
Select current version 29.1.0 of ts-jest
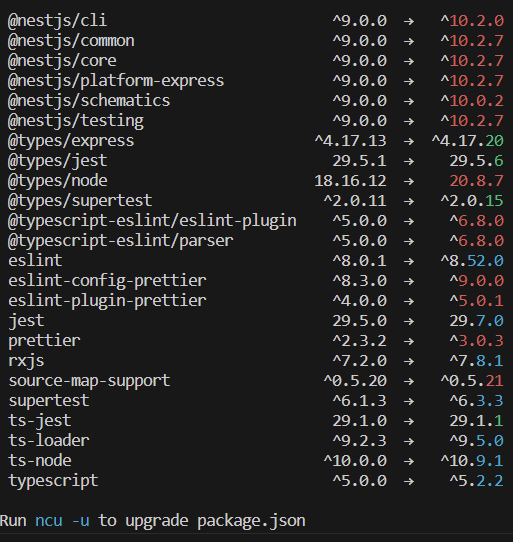[x=360, y=421]
